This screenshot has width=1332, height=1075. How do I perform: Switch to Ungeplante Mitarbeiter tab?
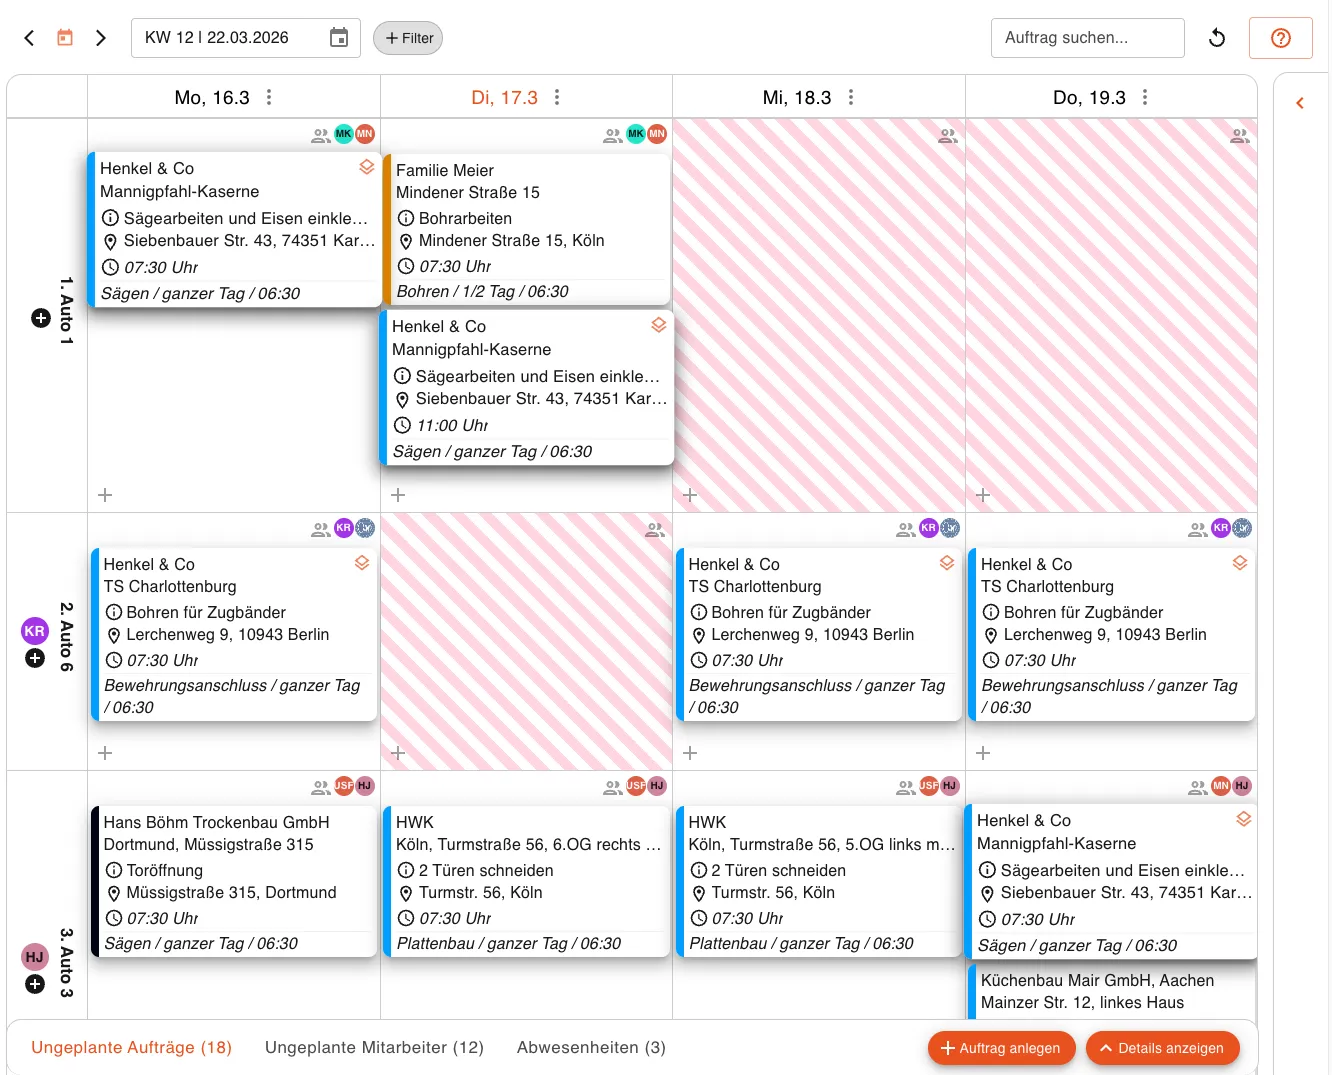374,1047
